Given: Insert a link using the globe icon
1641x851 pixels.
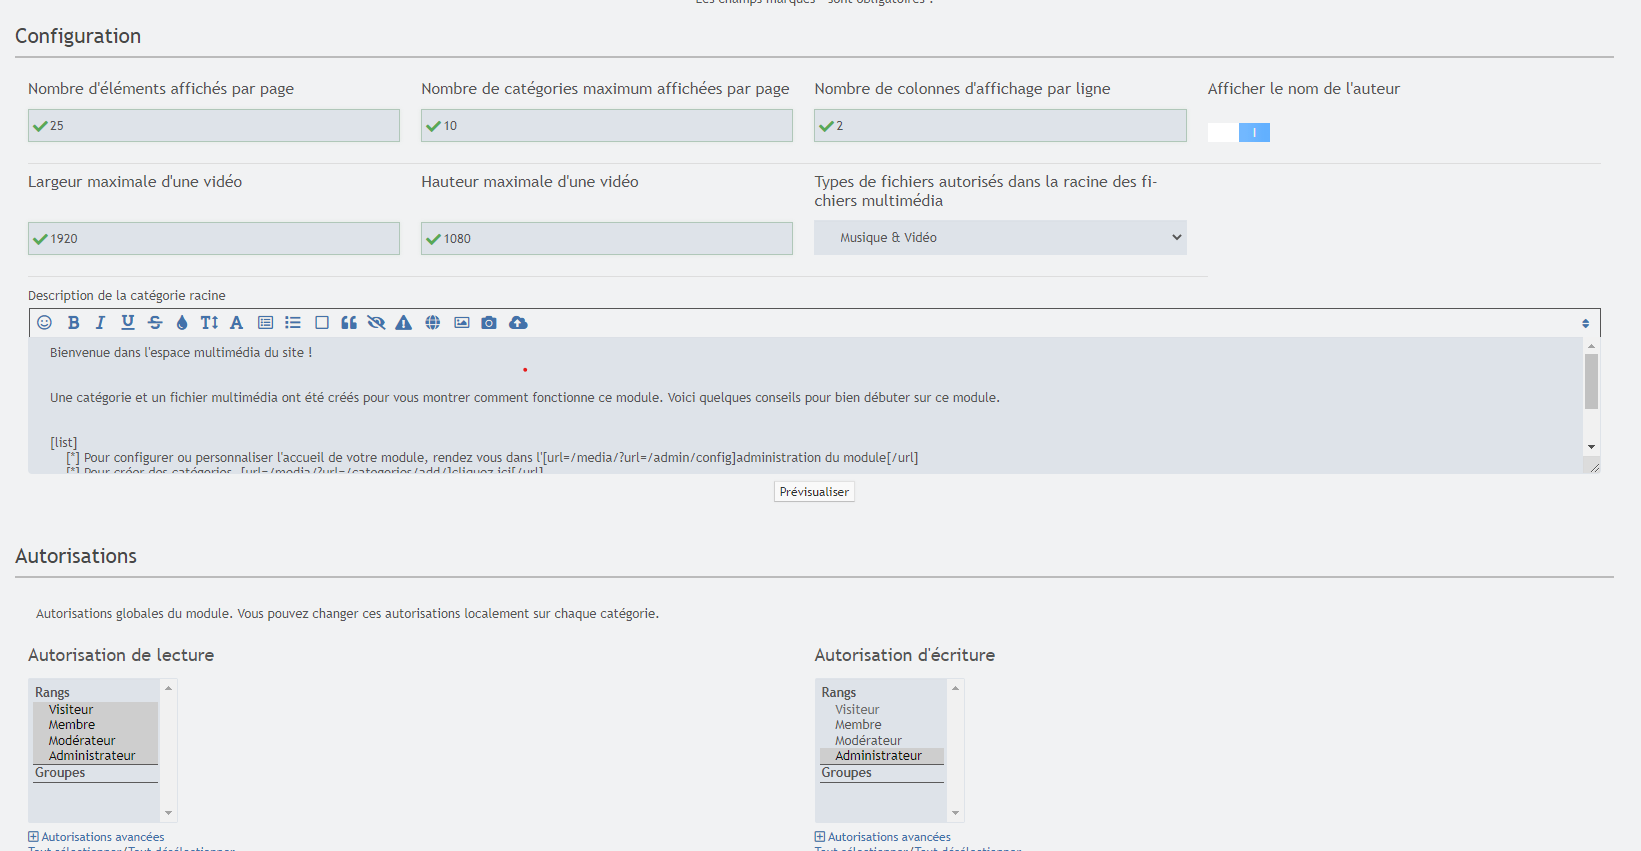Looking at the screenshot, I should pos(432,322).
